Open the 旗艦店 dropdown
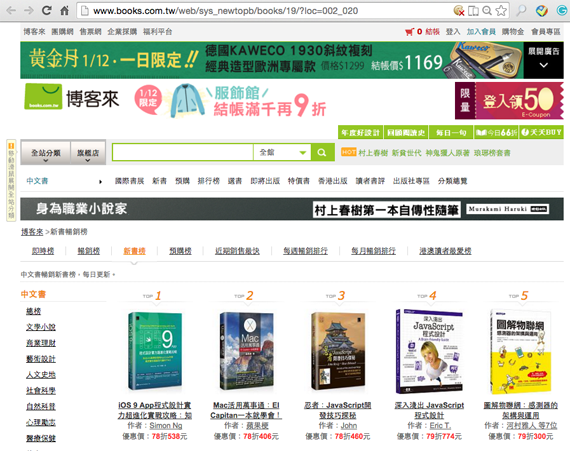 [x=88, y=153]
